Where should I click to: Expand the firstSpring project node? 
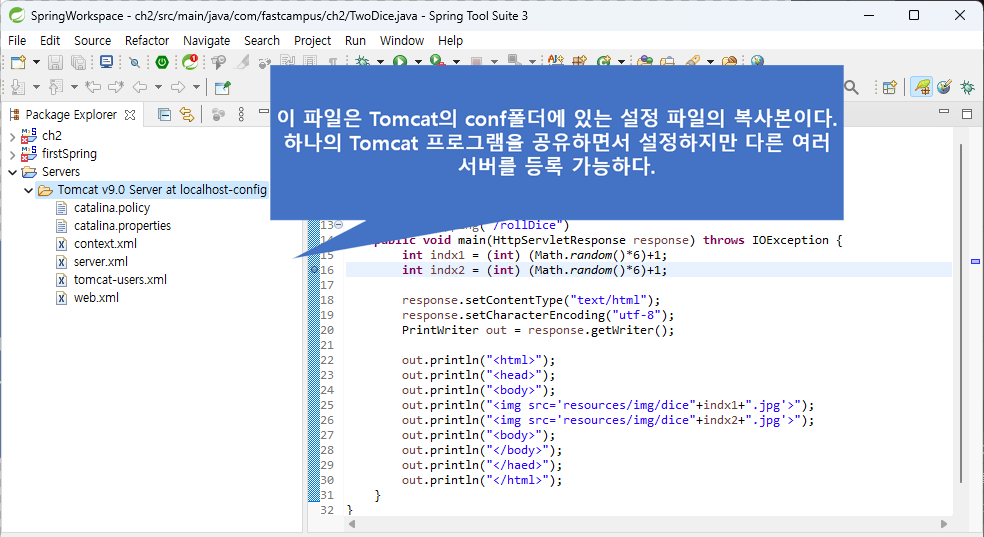pos(13,154)
